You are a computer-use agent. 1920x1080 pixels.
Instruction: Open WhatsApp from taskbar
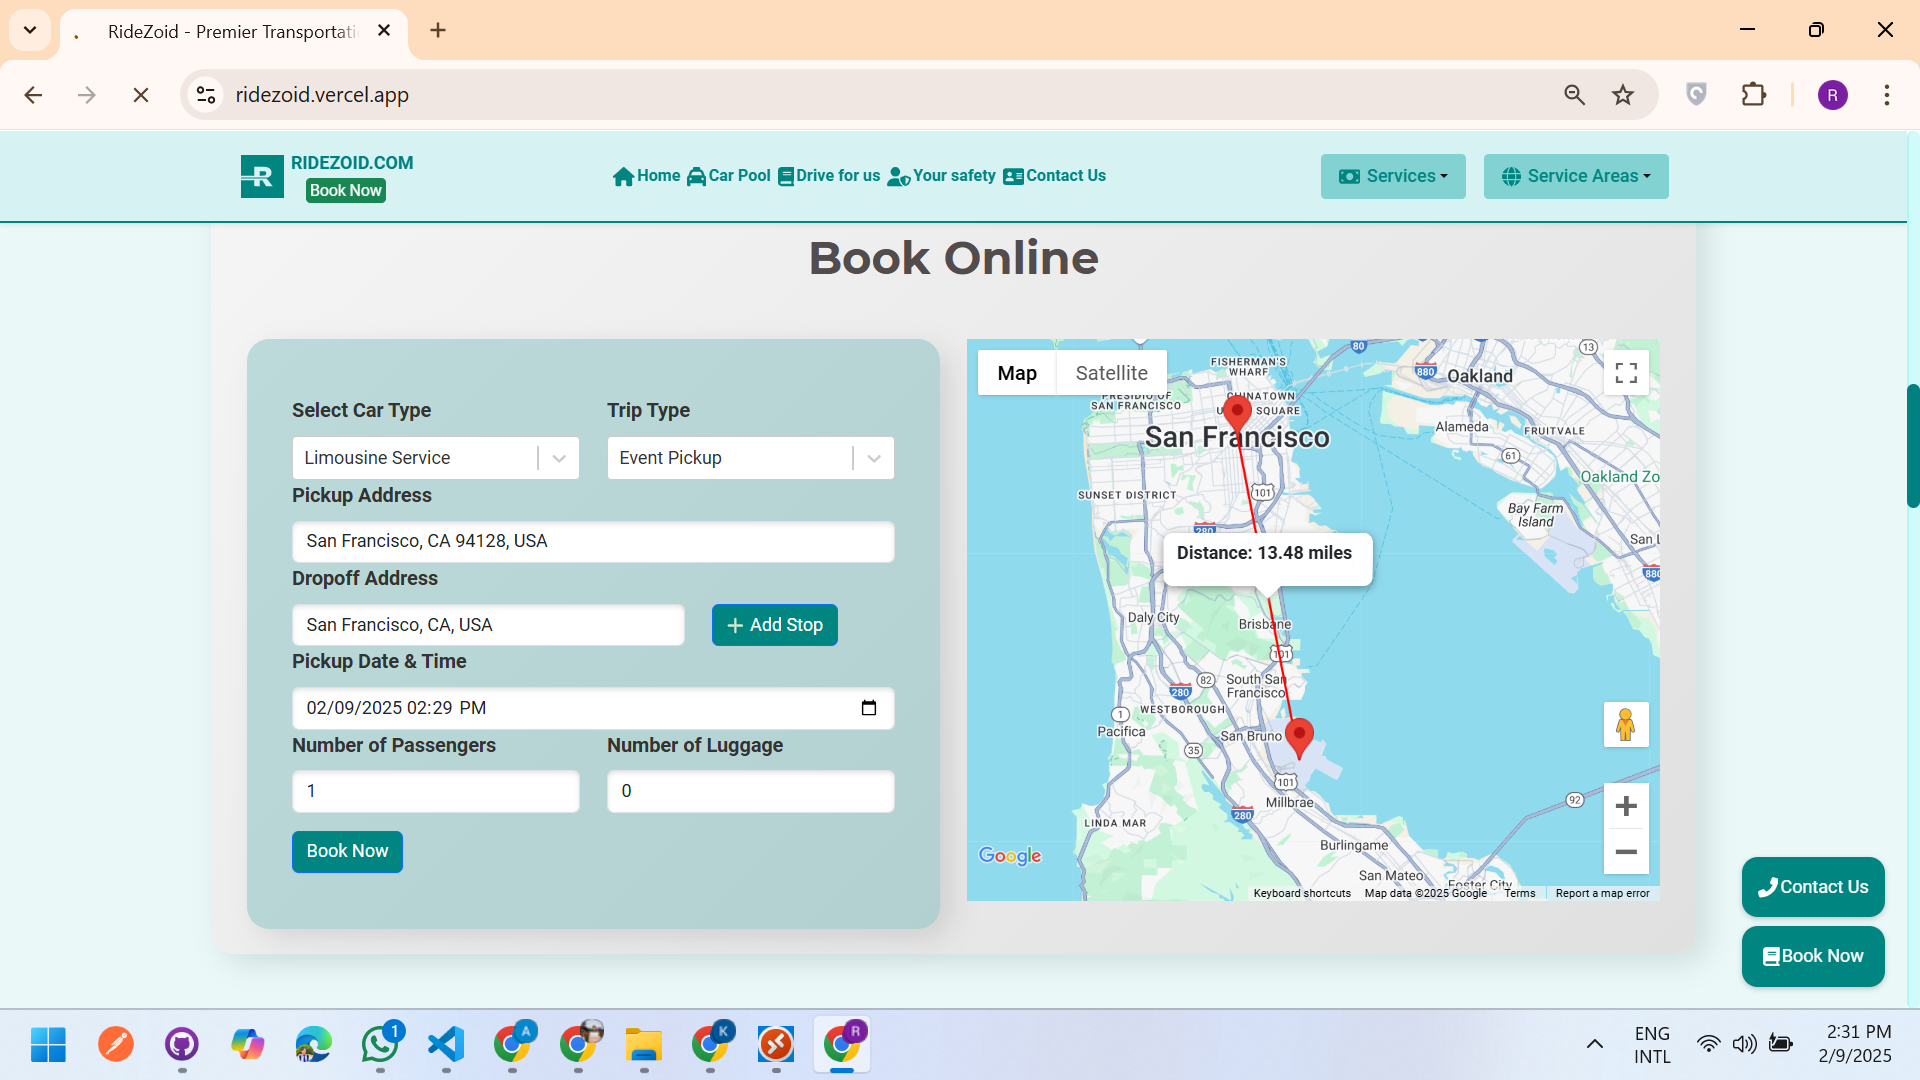380,1045
